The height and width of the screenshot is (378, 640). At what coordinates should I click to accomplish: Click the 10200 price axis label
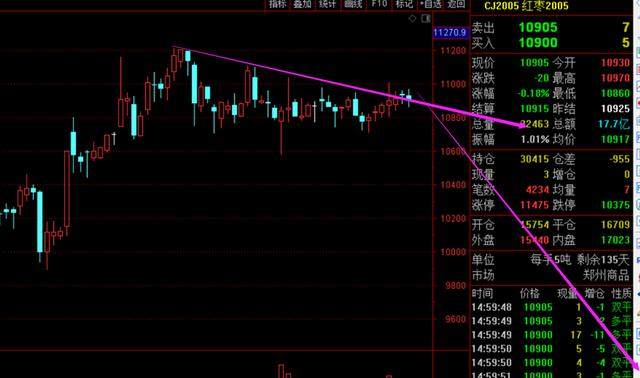point(453,218)
